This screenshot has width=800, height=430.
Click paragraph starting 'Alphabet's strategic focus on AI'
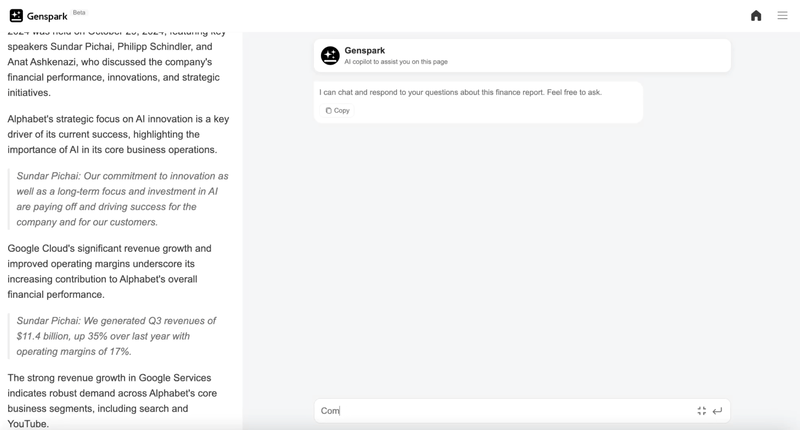[x=118, y=134]
